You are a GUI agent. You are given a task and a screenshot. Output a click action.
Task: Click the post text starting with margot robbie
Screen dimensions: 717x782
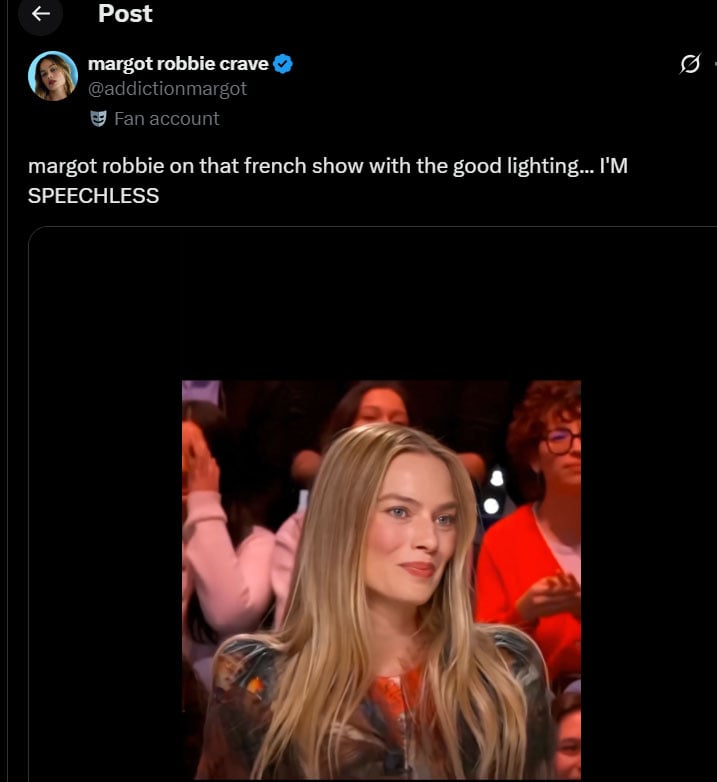pyautogui.click(x=328, y=181)
